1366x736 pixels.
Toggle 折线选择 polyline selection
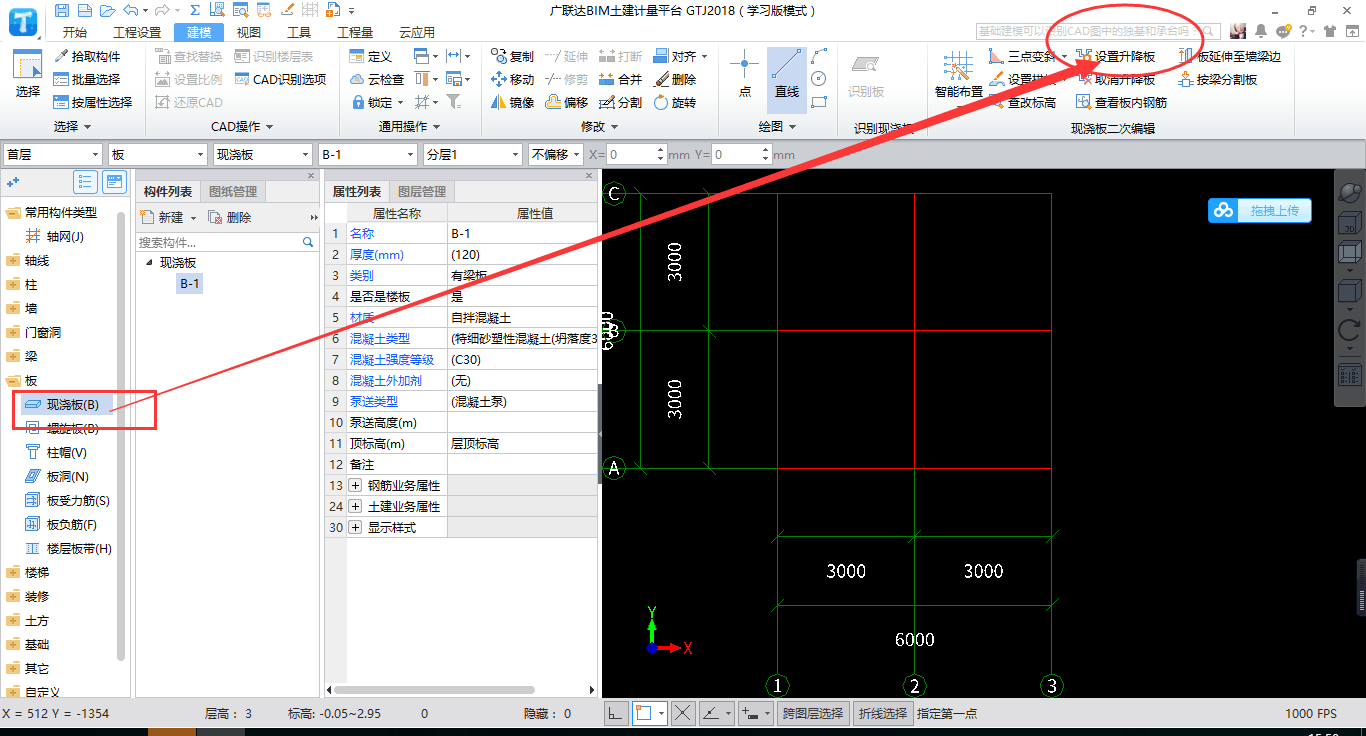(x=883, y=713)
